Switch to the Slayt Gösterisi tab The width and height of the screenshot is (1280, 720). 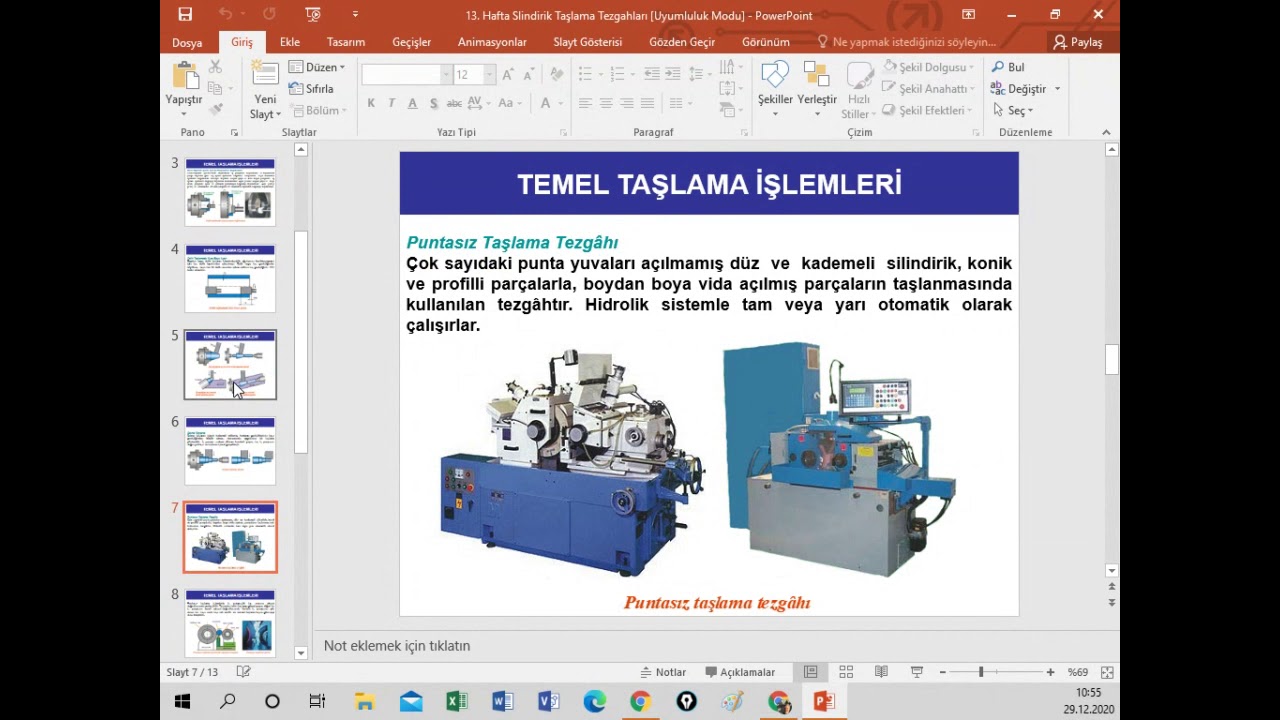tap(588, 42)
